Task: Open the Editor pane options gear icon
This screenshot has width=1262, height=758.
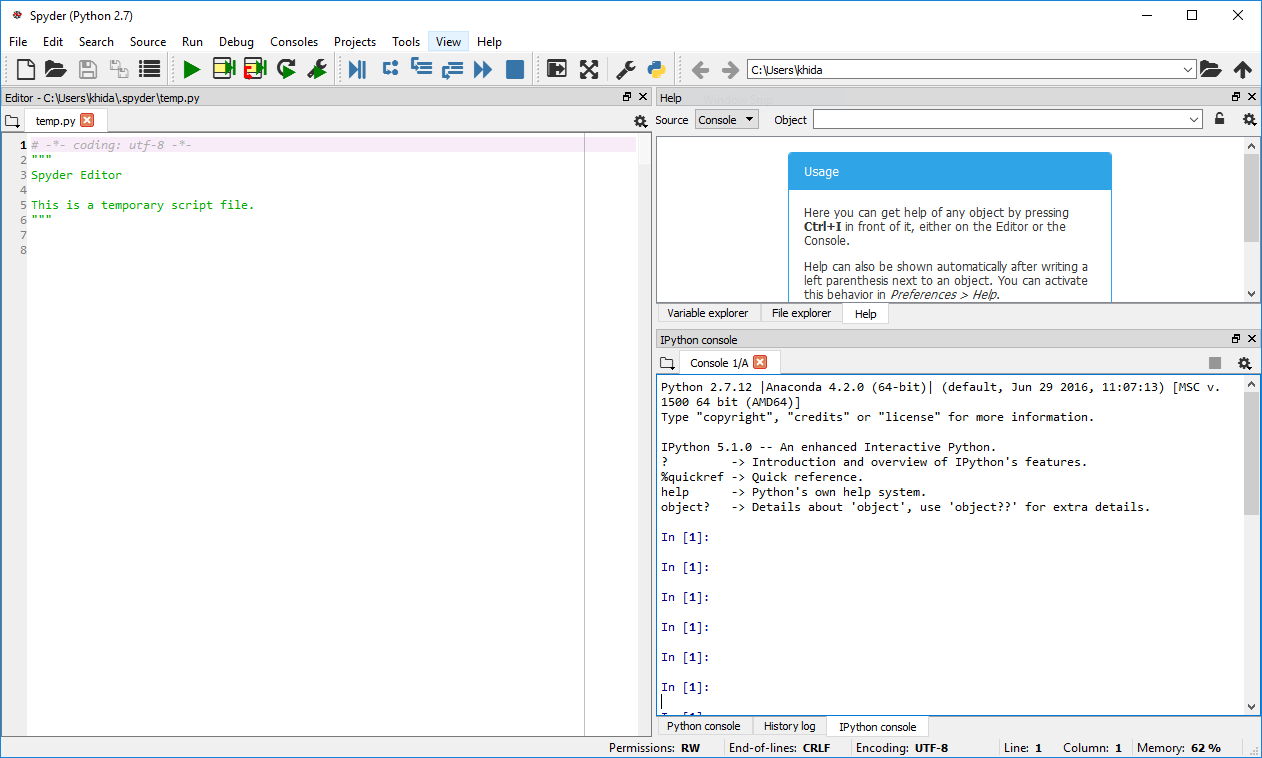Action: click(x=641, y=121)
